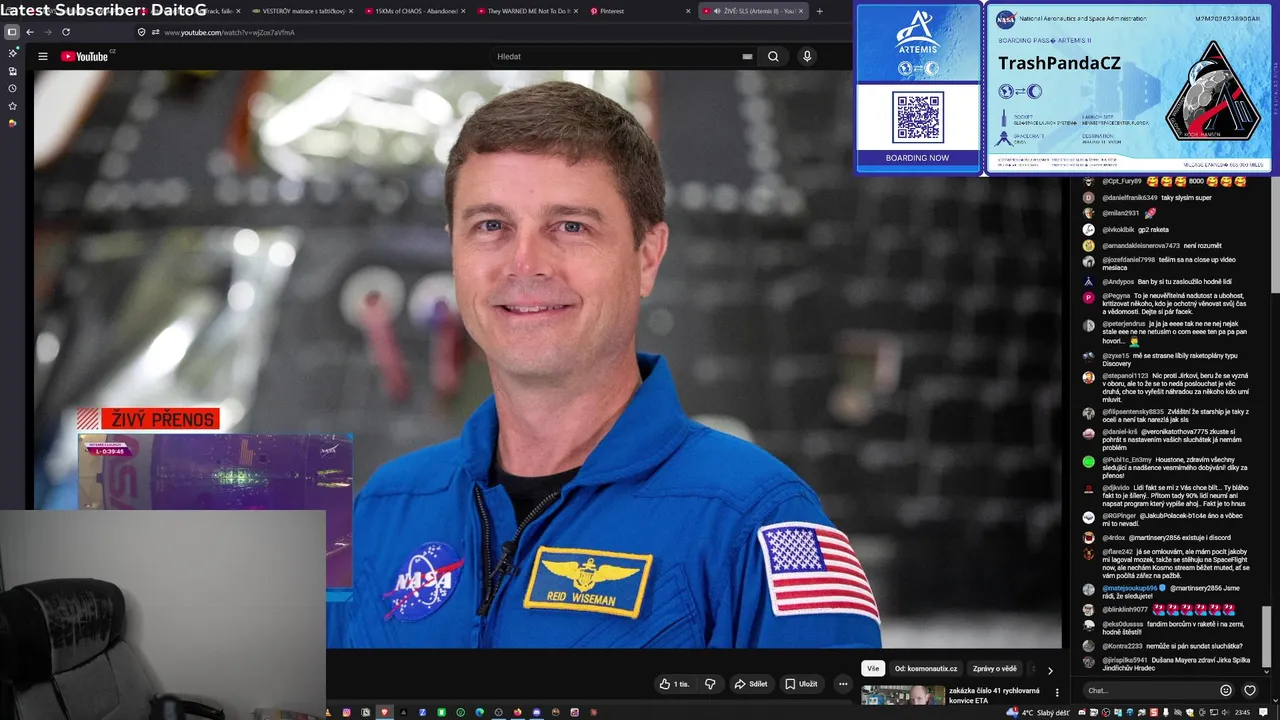The image size is (1280, 720).
Task: Open the bookmarks star sidebar icon
Action: coord(12,105)
